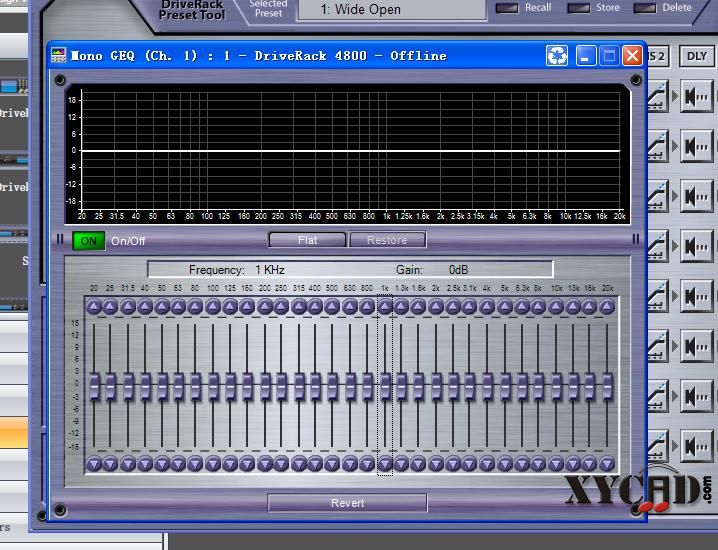Raise the 2k band with up arrow
Screen dimensions: 718x550
click(436, 306)
